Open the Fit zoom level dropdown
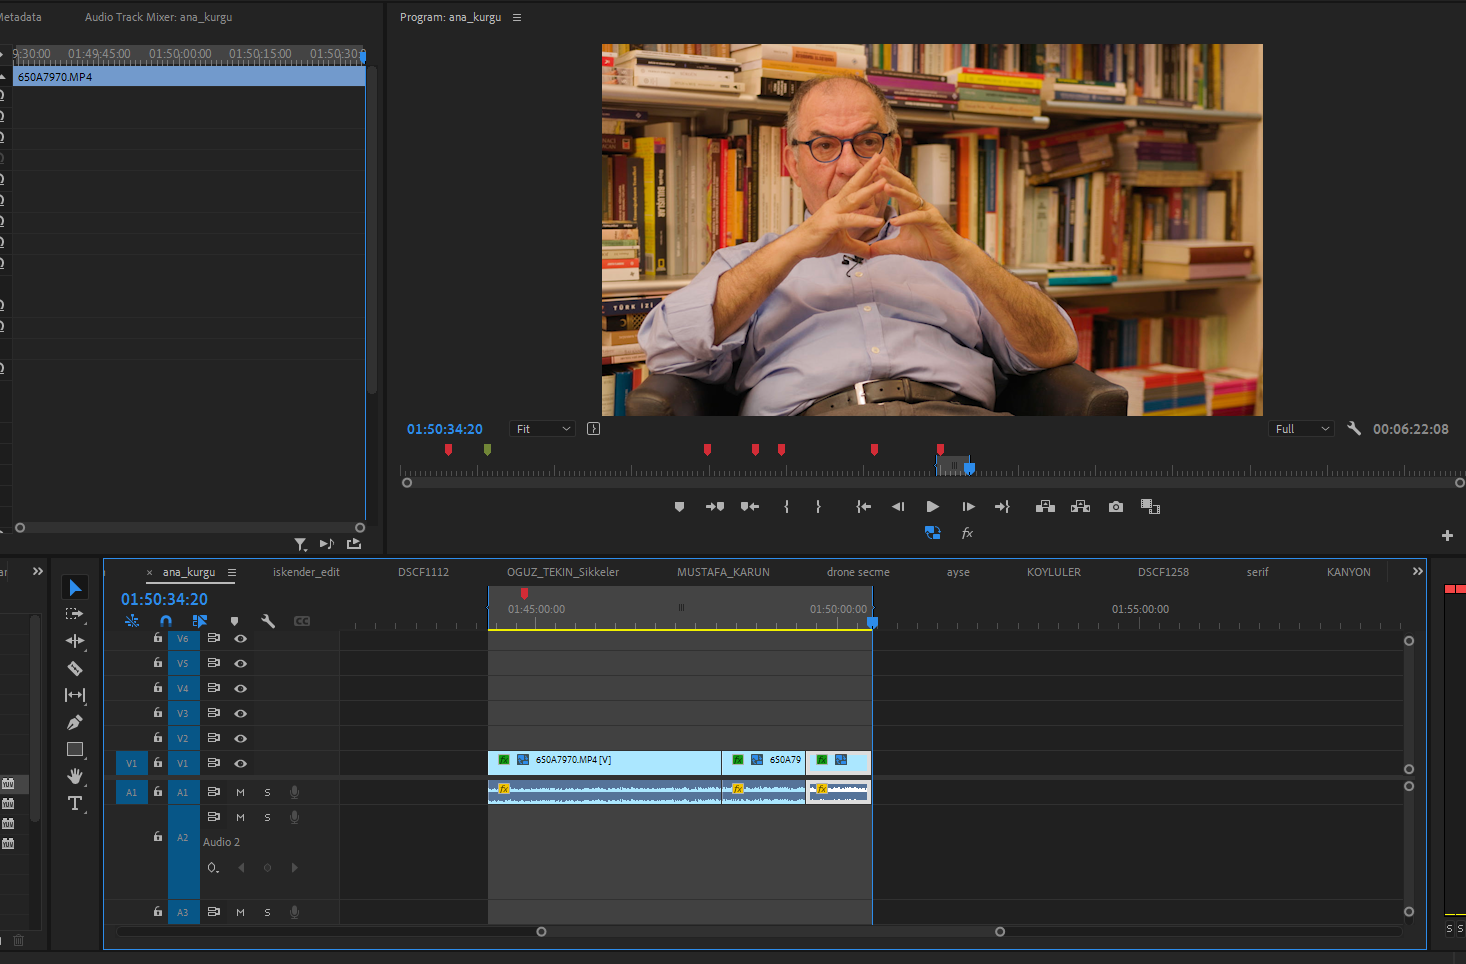1466x964 pixels. coord(541,428)
